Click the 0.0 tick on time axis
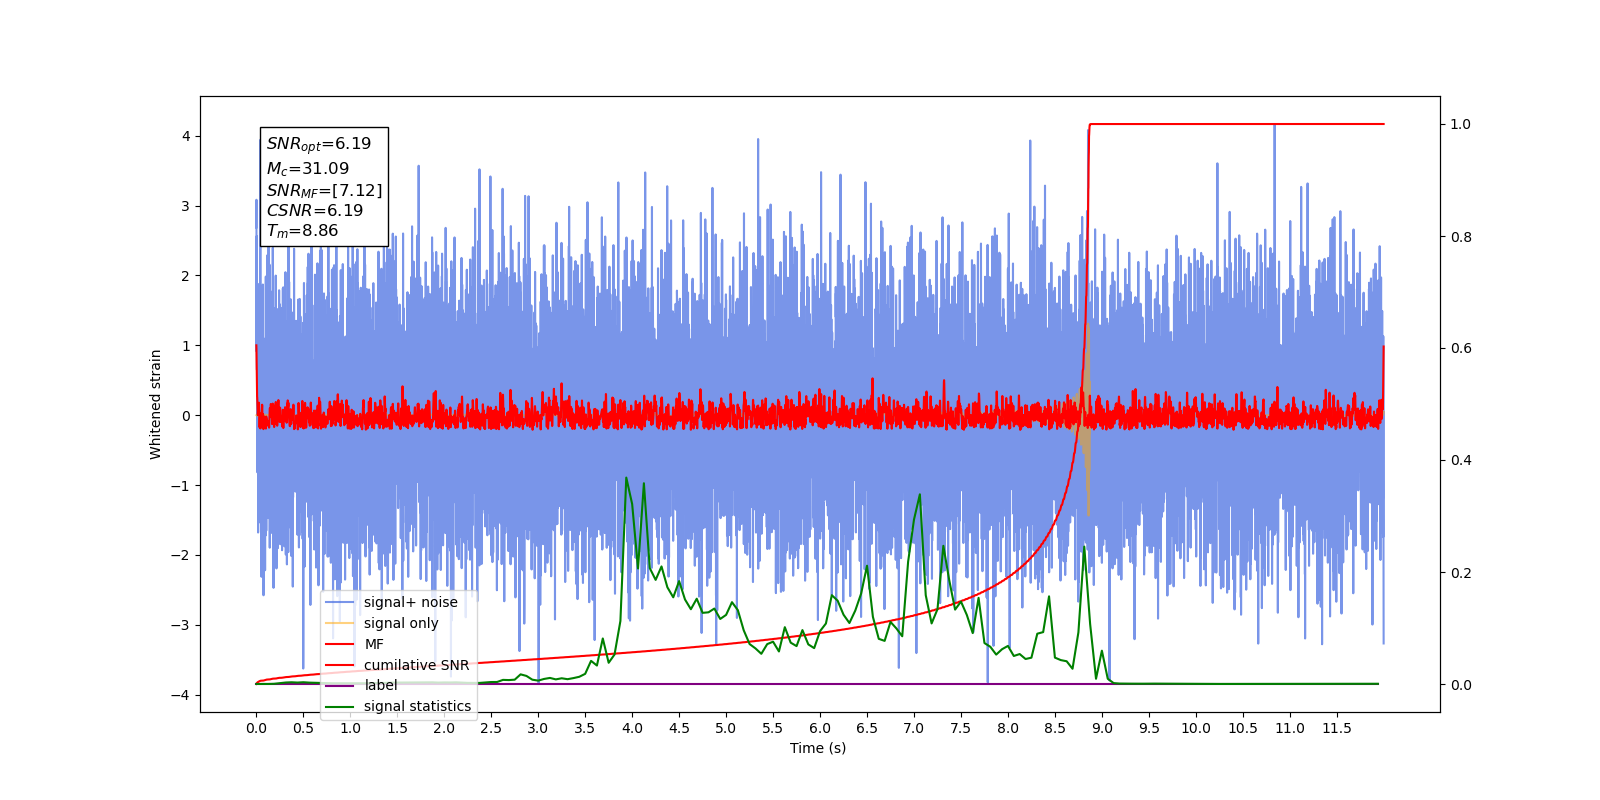 click(x=256, y=728)
